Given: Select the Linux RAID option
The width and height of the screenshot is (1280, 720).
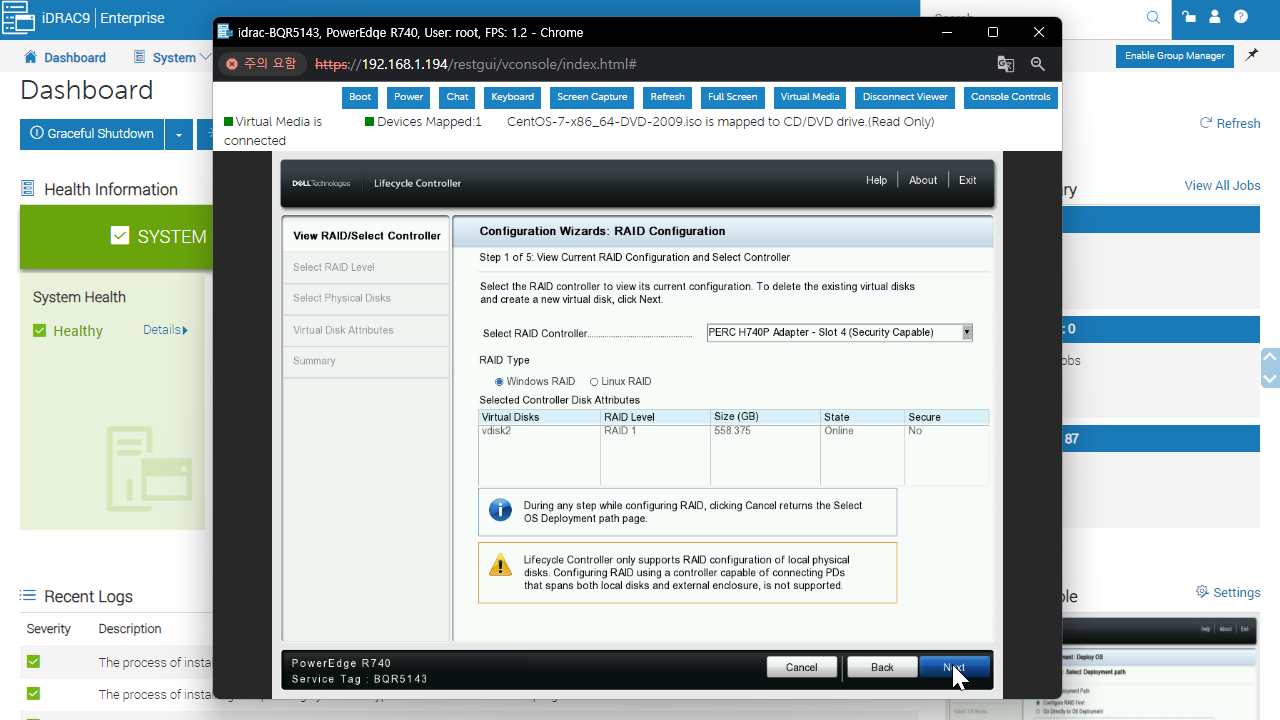Looking at the screenshot, I should point(594,382).
